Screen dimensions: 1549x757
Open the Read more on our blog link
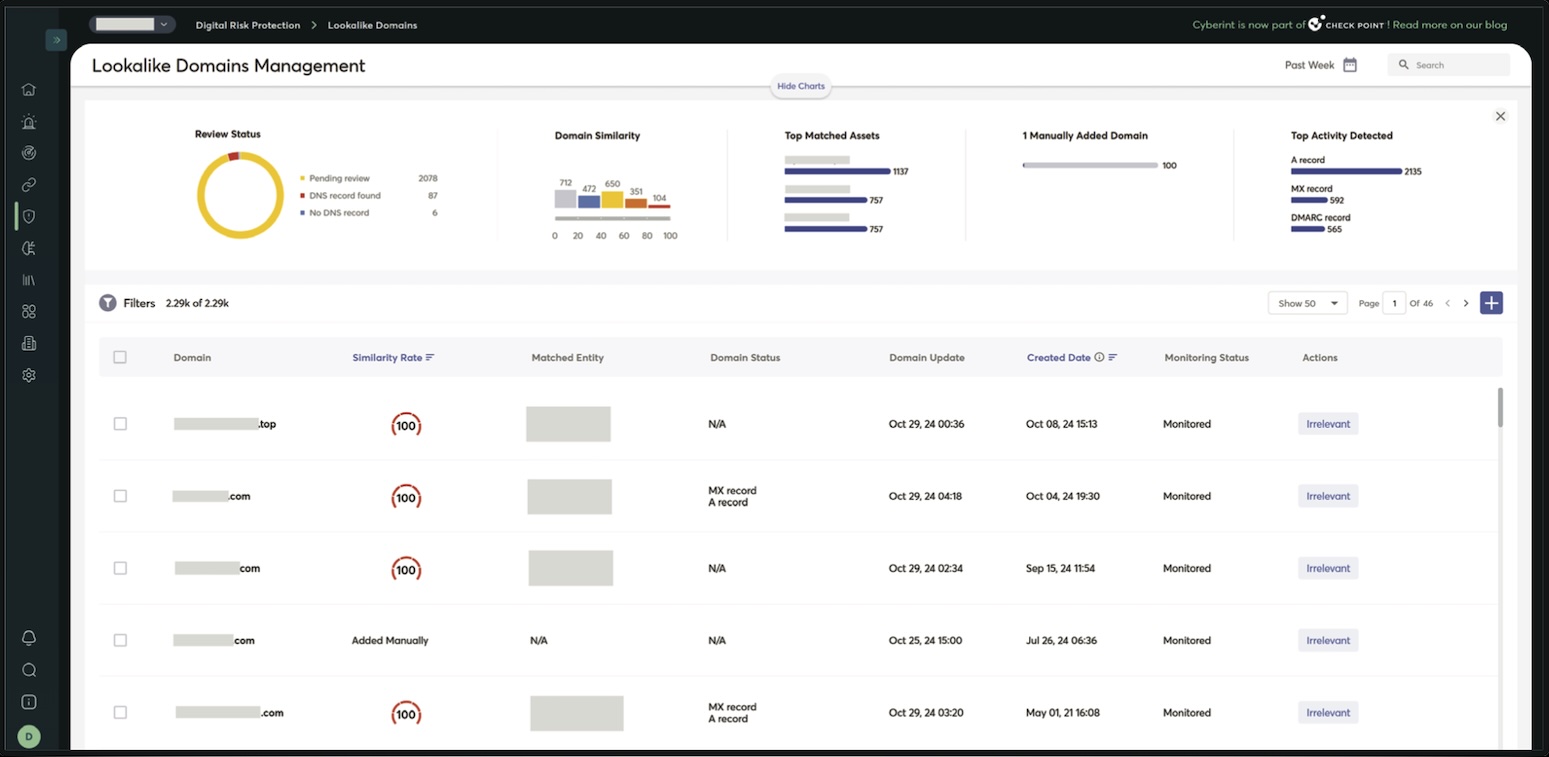1450,25
